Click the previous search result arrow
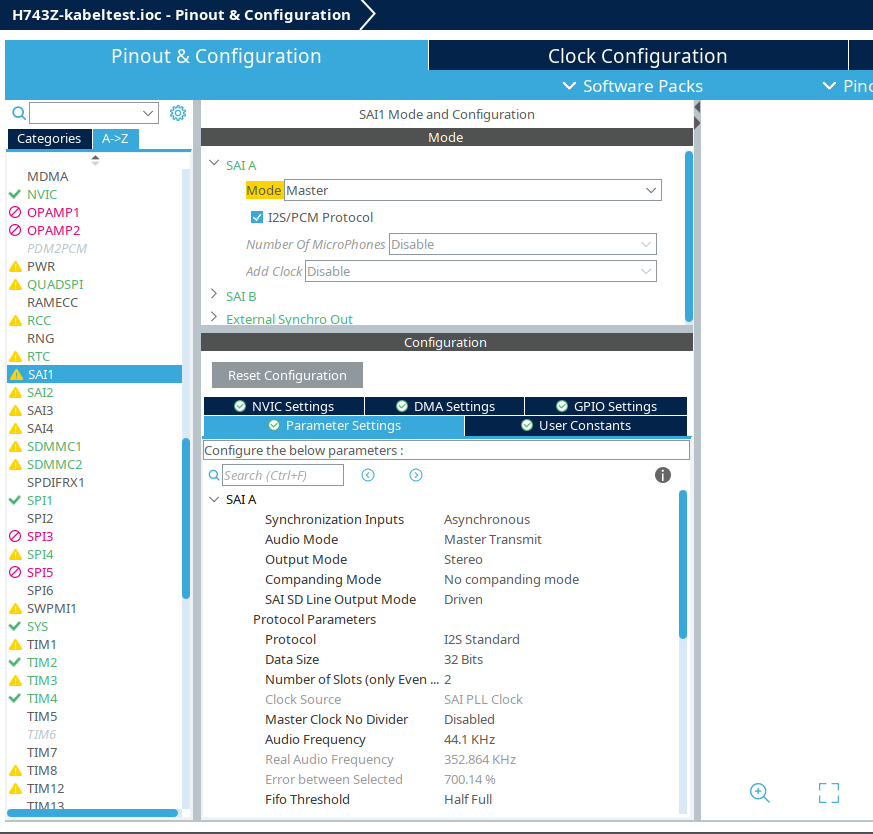This screenshot has width=873, height=834. point(368,475)
